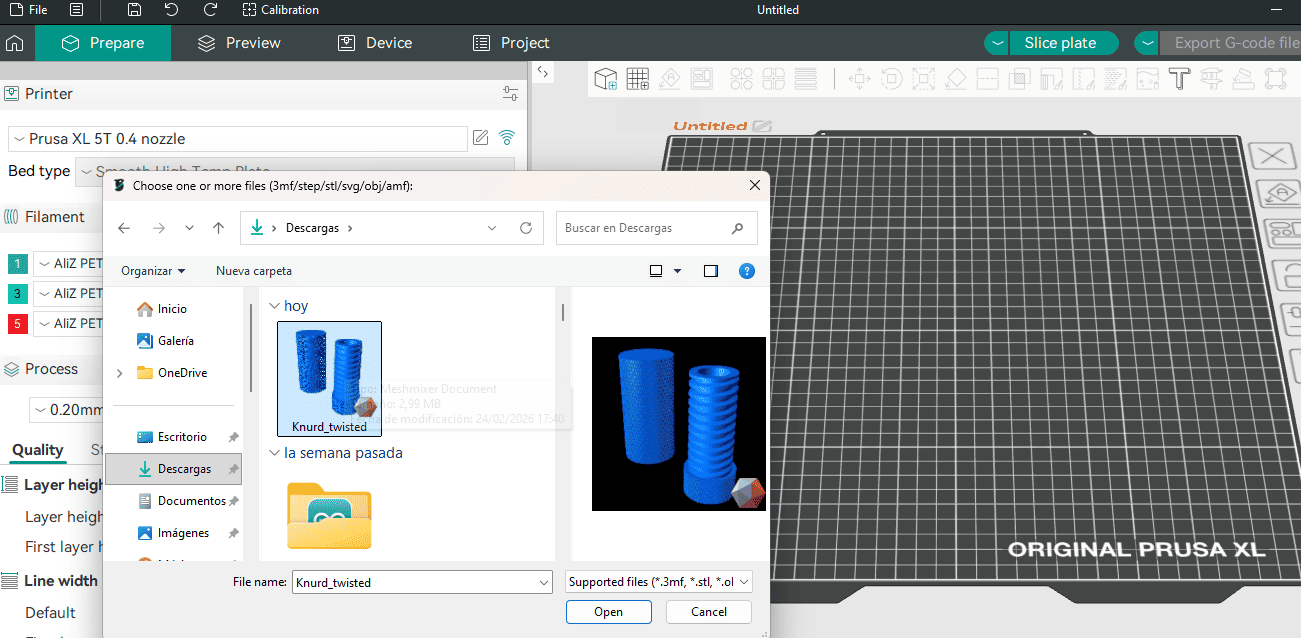Click the Home icon beside Prepare
This screenshot has height=638, width=1301.
pyautogui.click(x=15, y=43)
